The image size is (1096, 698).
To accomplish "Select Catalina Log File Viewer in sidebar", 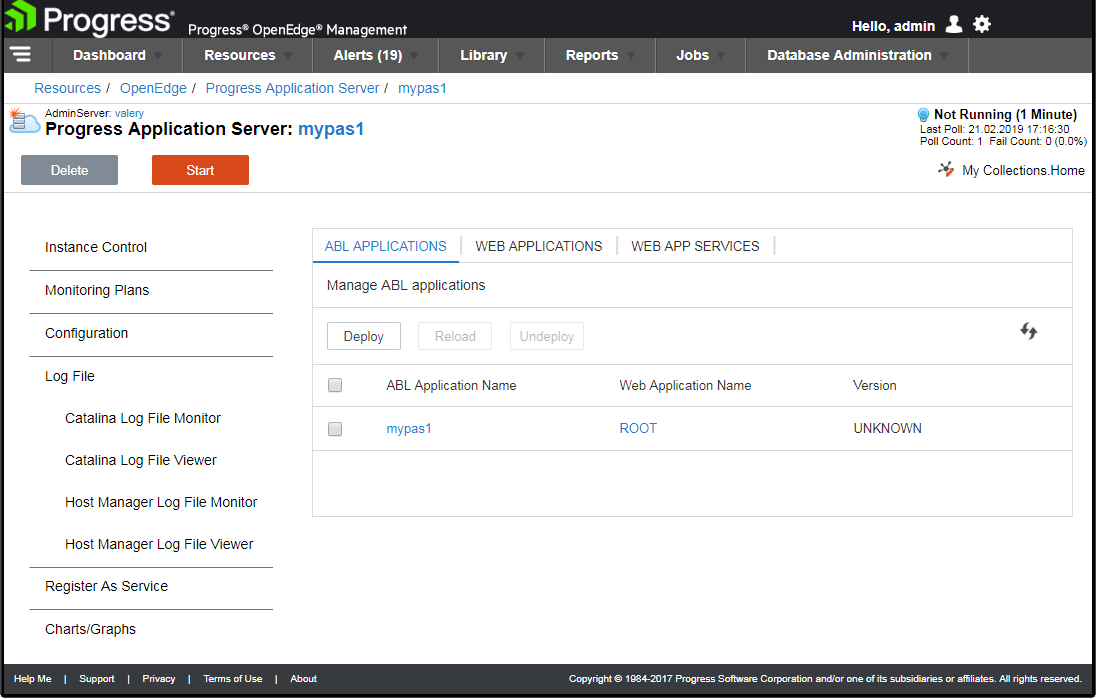I will [x=141, y=461].
